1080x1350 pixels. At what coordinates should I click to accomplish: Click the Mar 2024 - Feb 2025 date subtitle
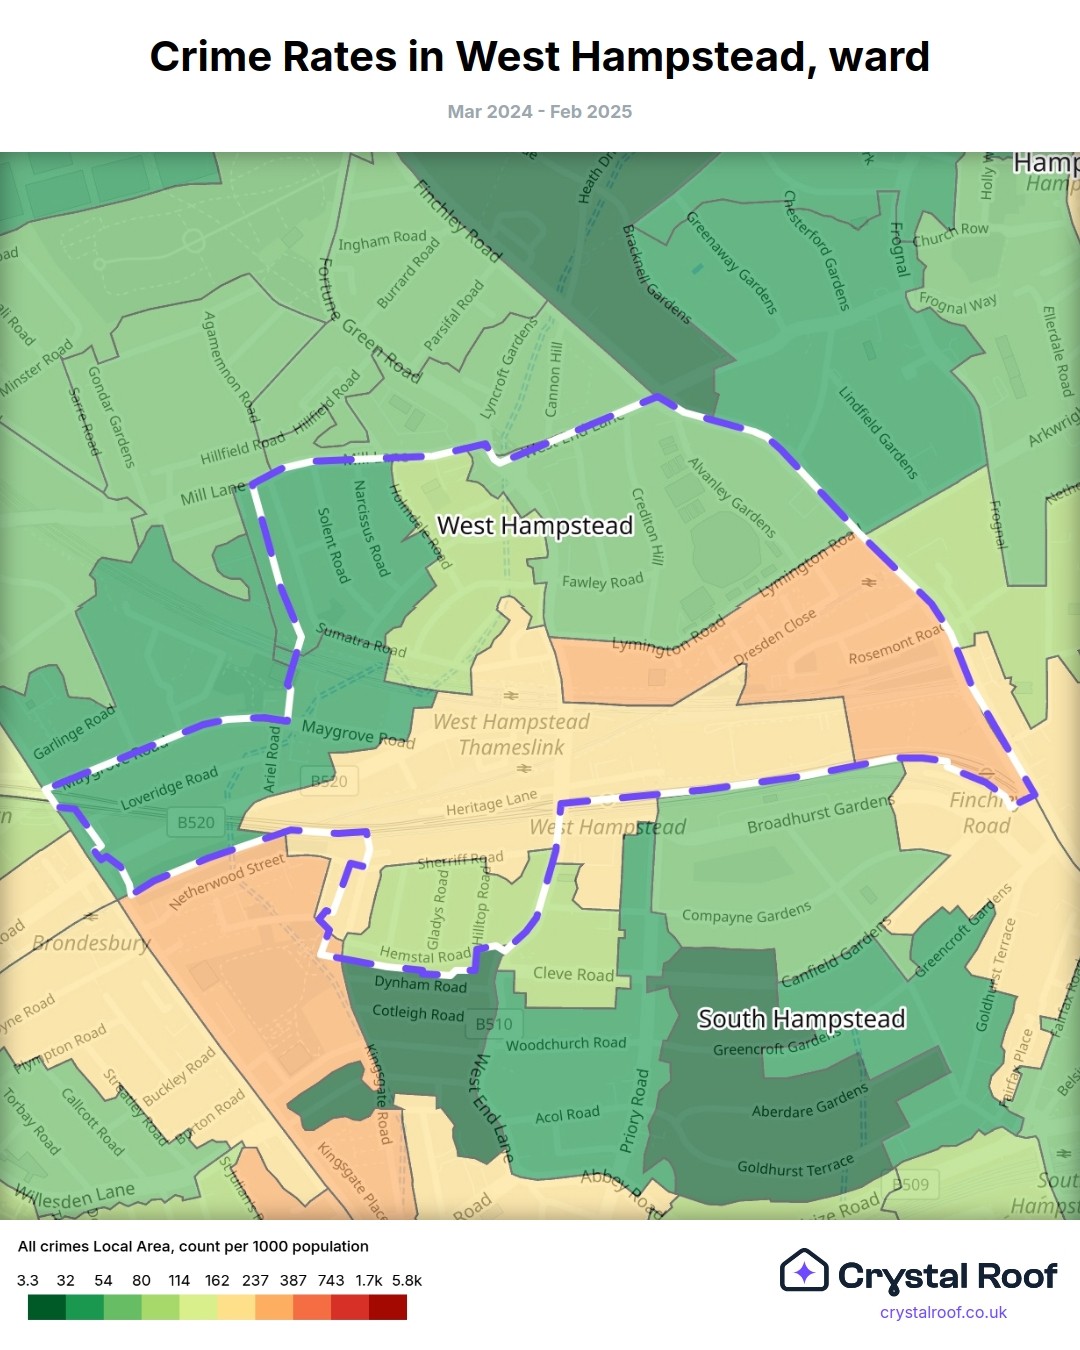[x=540, y=112]
